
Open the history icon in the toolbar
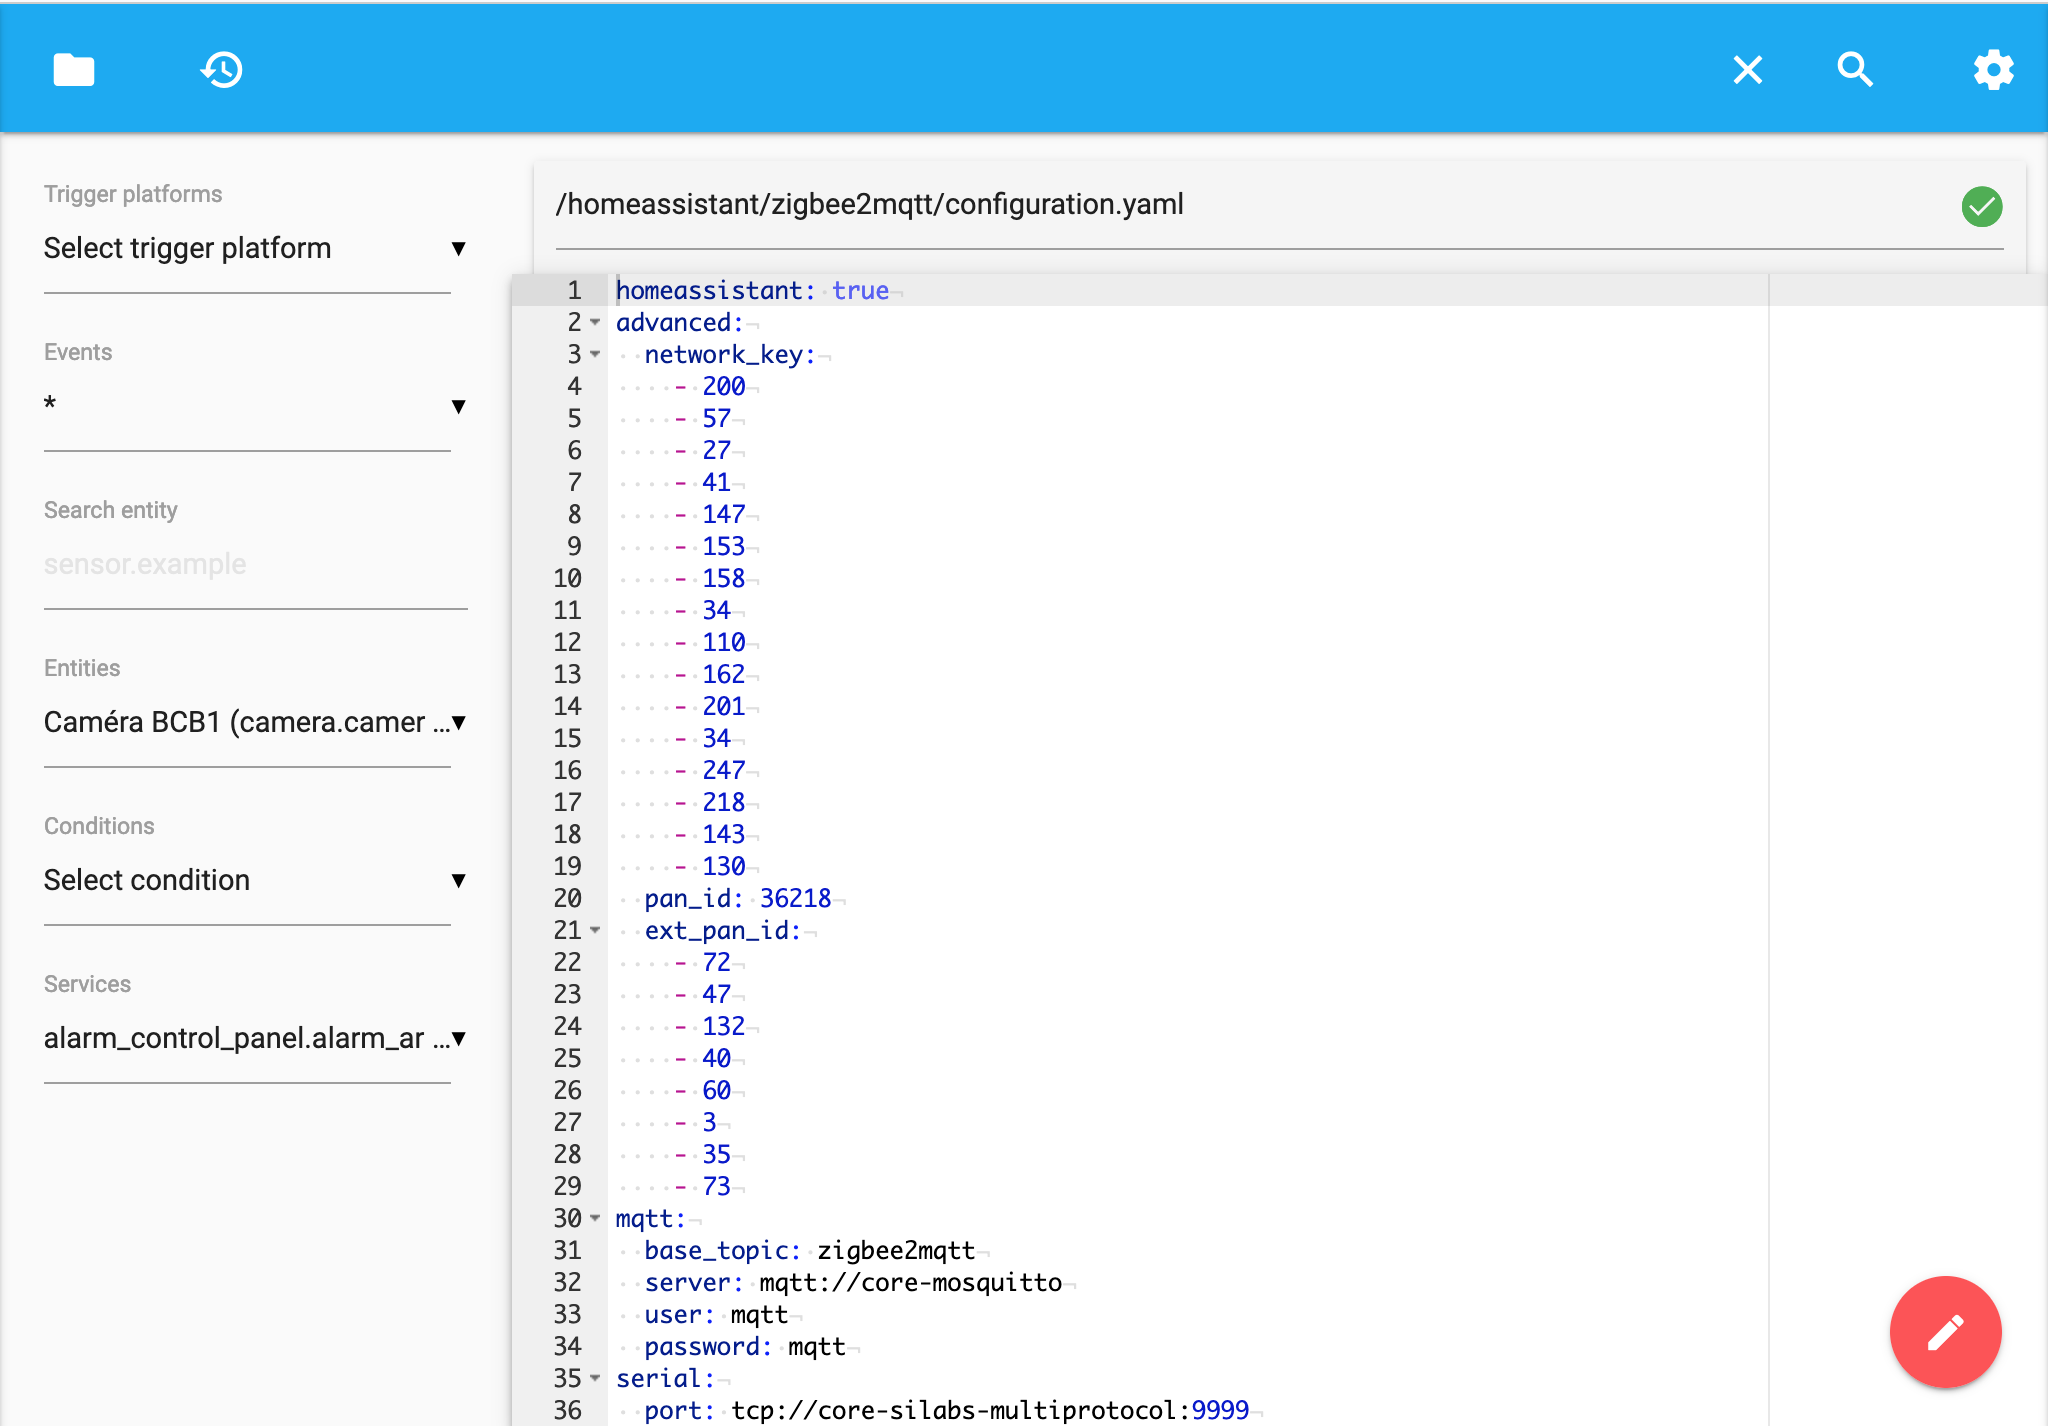pyautogui.click(x=221, y=70)
